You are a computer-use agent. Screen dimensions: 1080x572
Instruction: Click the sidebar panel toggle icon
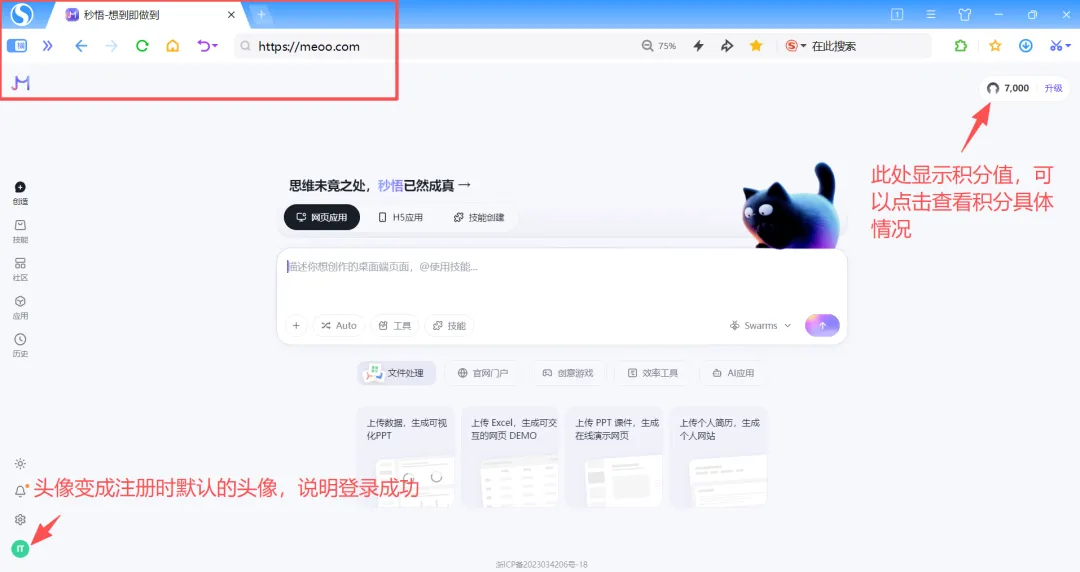point(17,46)
